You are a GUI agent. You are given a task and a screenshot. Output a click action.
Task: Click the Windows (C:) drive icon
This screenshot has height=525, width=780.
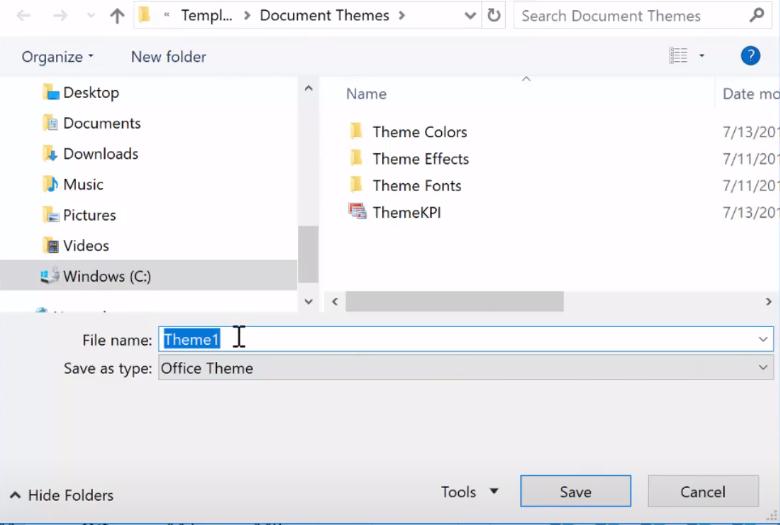click(50, 275)
